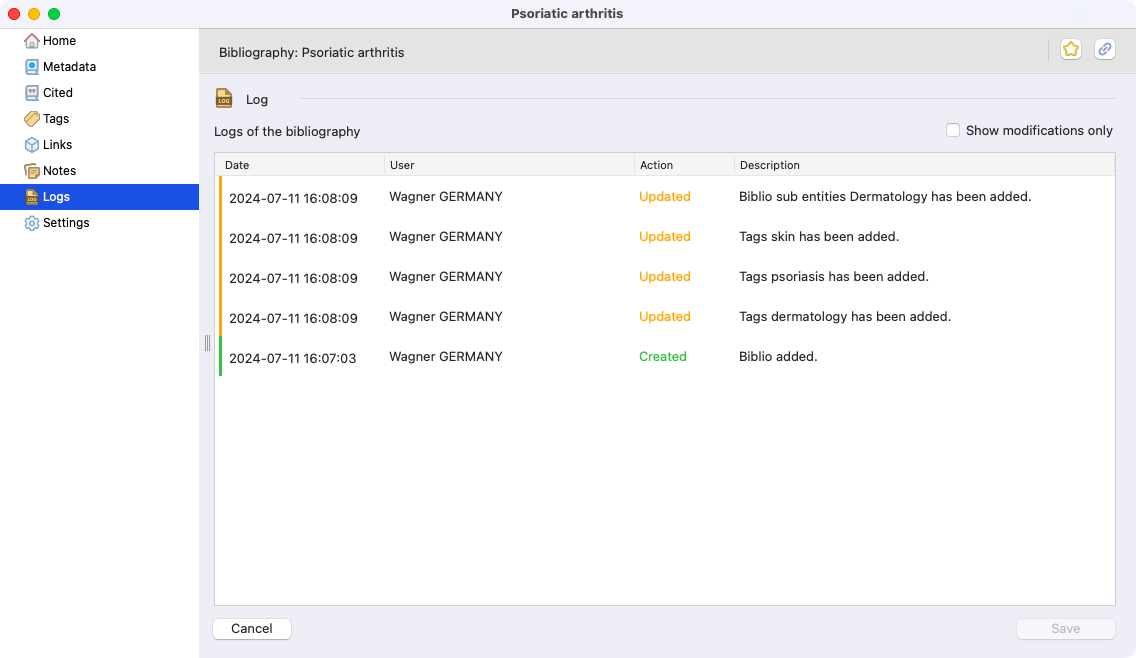The height and width of the screenshot is (658, 1136).
Task: Sort by the Action column header
Action: tap(684, 165)
